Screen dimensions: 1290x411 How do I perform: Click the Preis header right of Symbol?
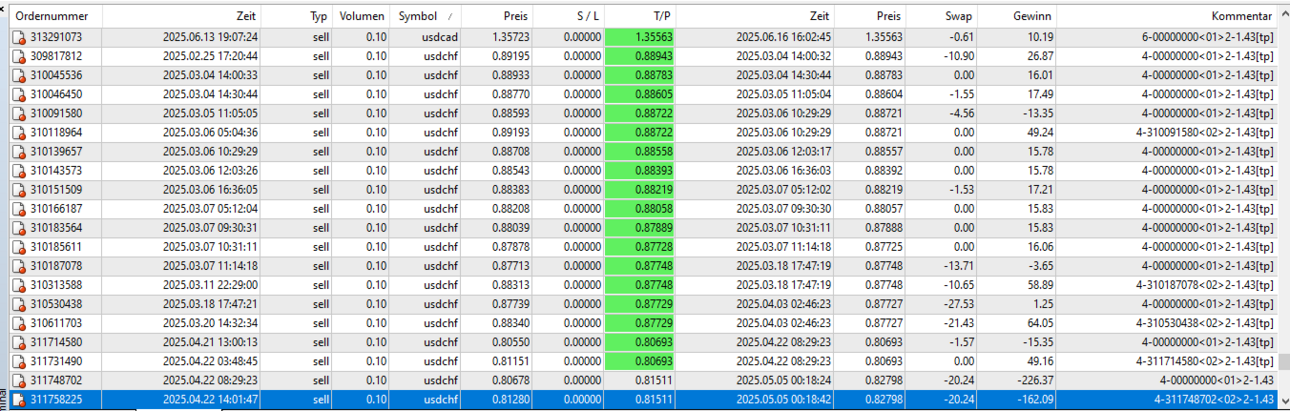pyautogui.click(x=497, y=17)
